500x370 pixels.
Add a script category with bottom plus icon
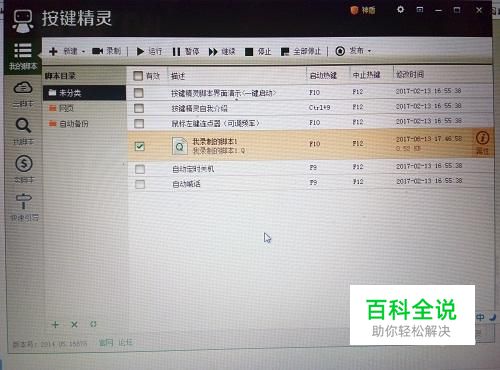[55, 325]
